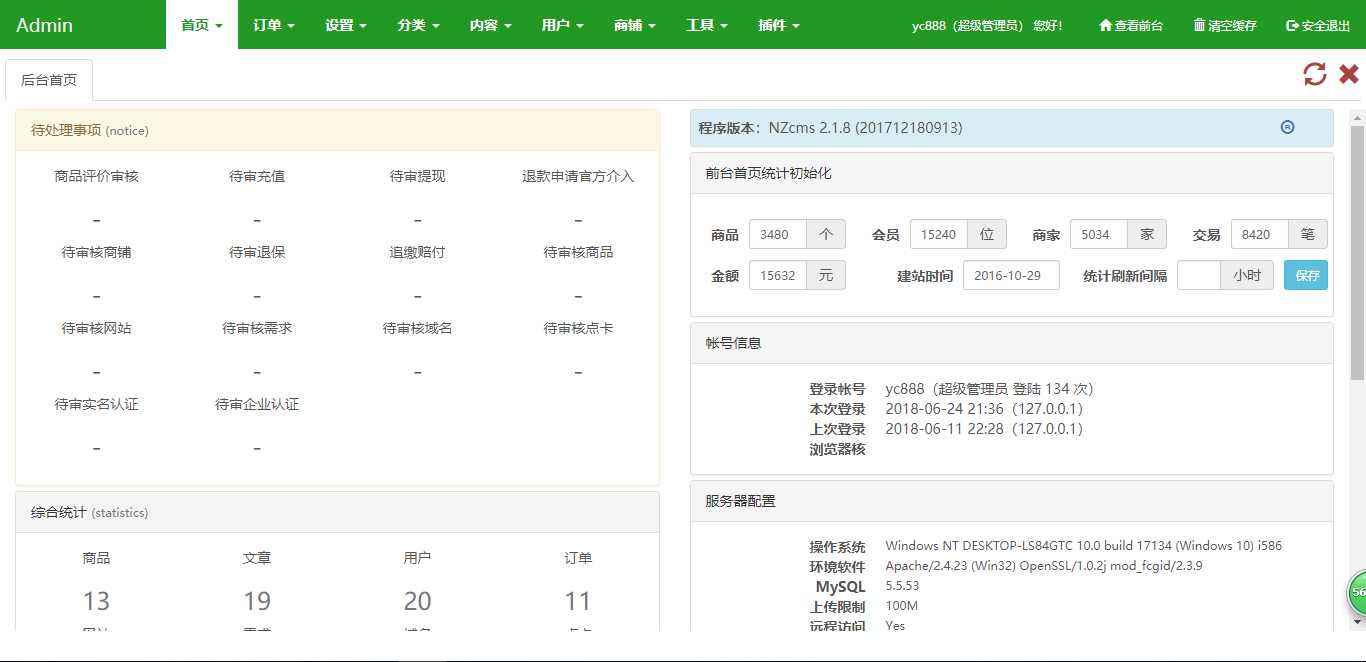The image size is (1366, 662).
Task: Expand the 设置 menu
Action: (x=346, y=25)
